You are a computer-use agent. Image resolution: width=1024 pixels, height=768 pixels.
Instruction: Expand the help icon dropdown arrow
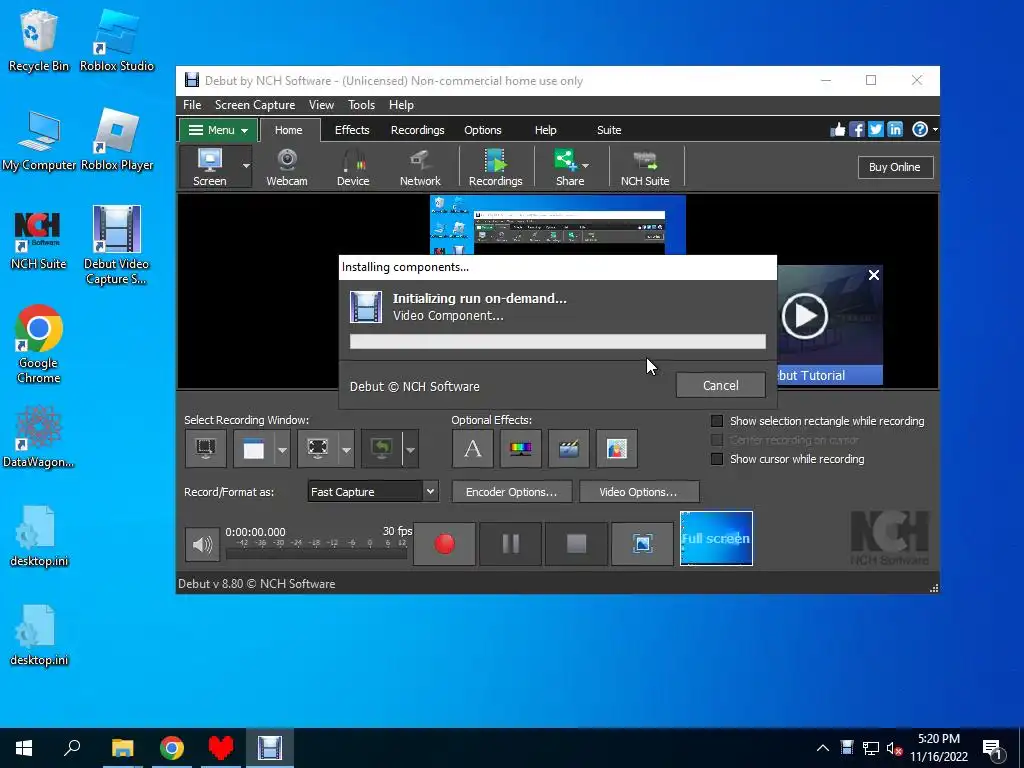click(935, 129)
